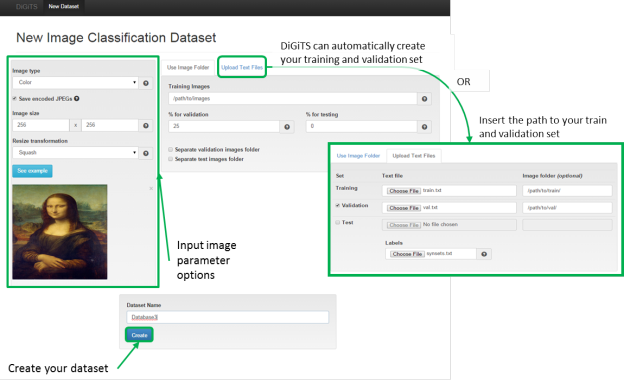Click the Mona Lisa example thumbnail
The width and height of the screenshot is (624, 383).
tap(60, 232)
